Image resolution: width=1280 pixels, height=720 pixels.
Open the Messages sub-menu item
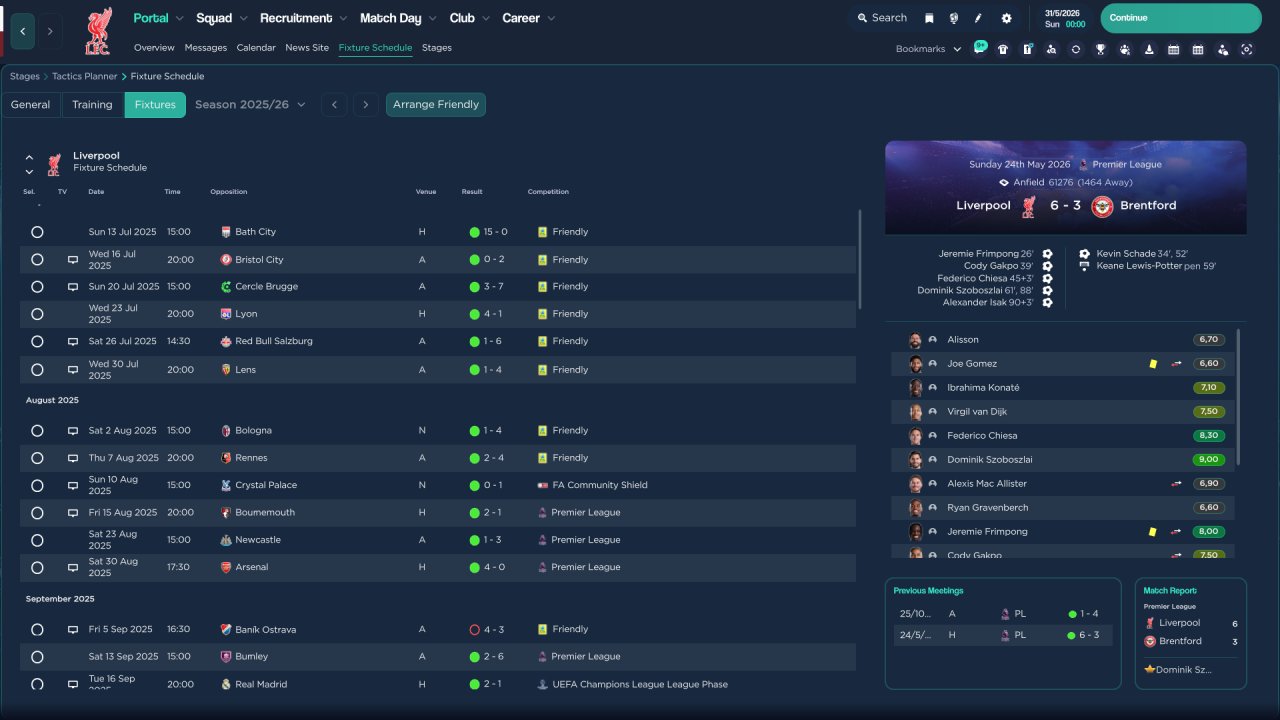[x=206, y=48]
